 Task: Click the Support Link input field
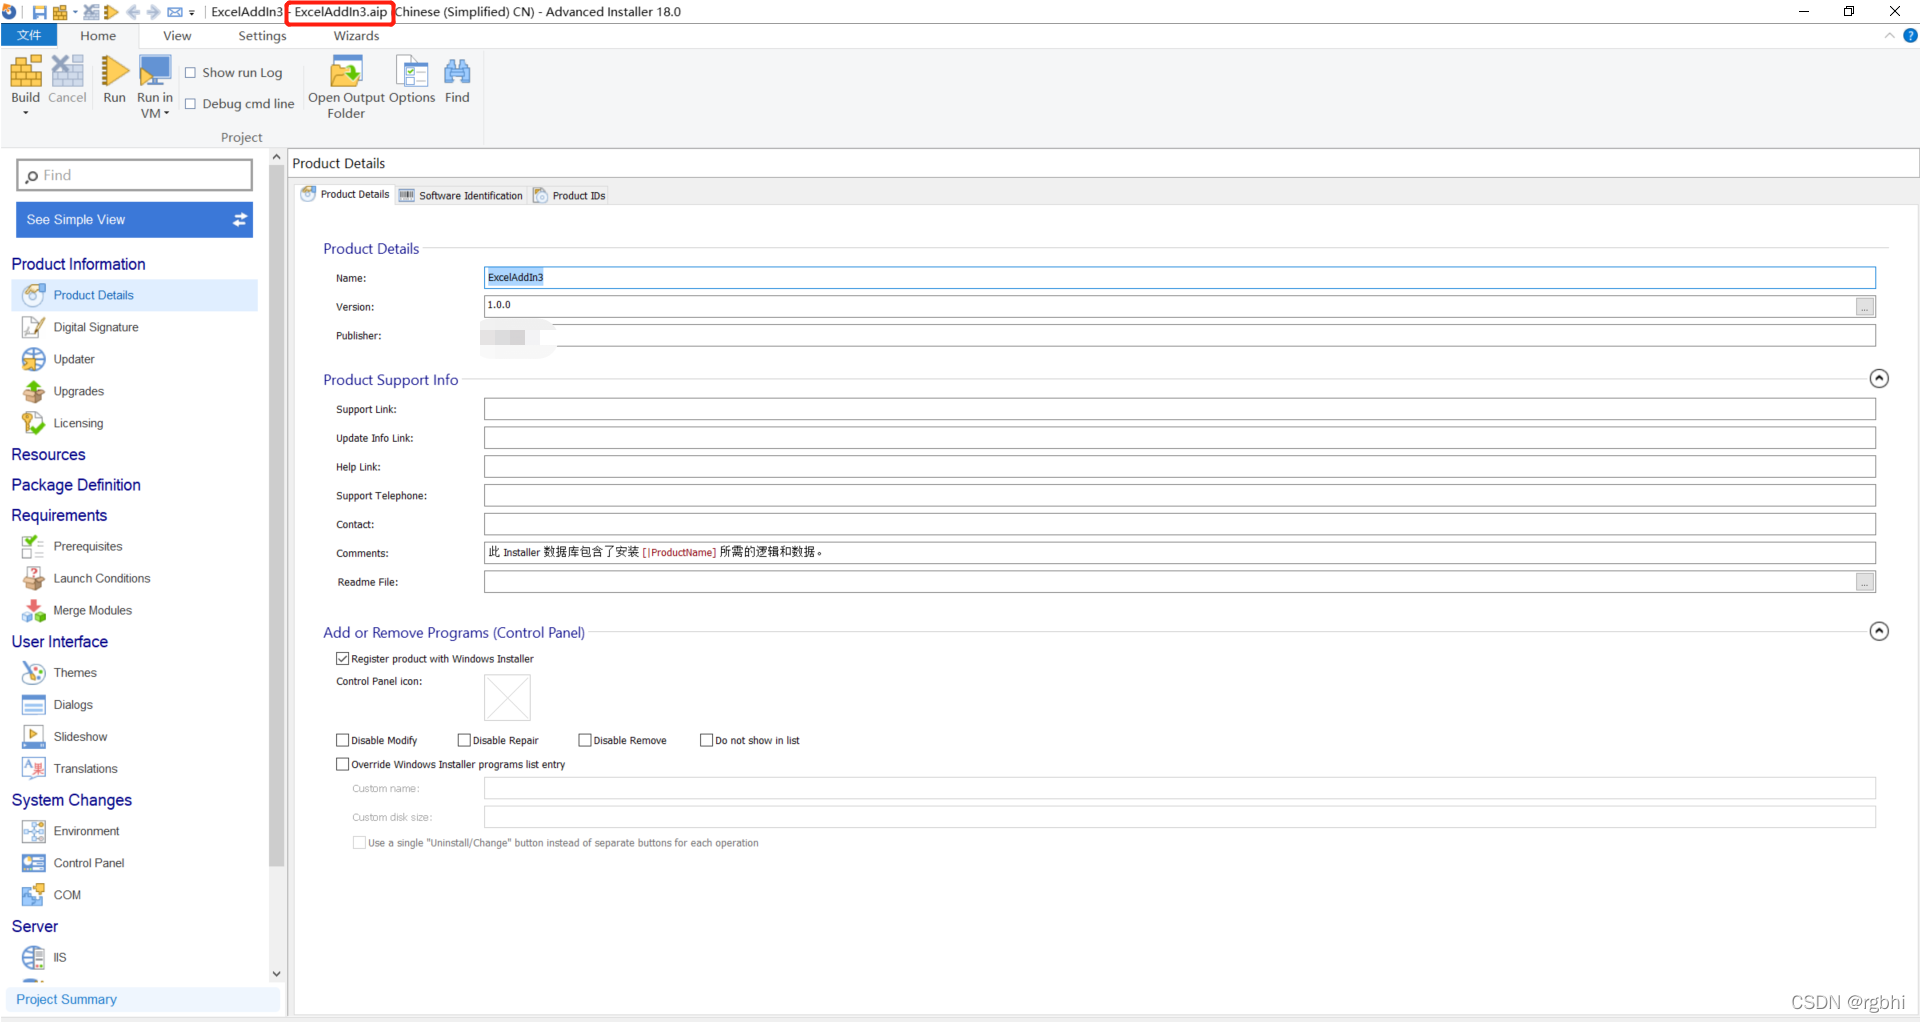[x=1179, y=409]
